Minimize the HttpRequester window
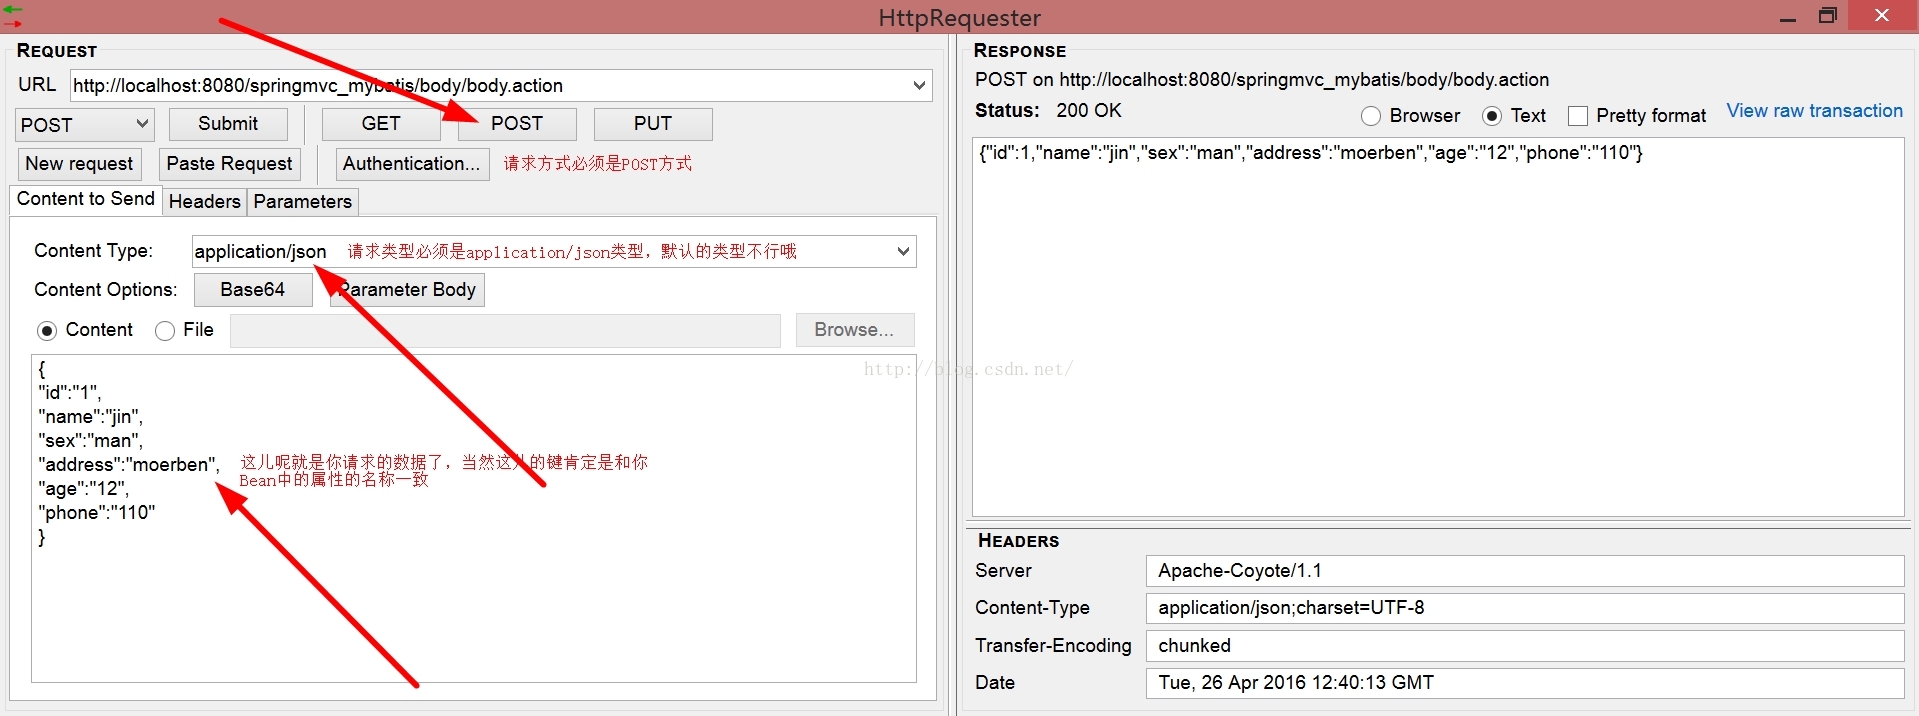This screenshot has height=716, width=1919. (x=1788, y=17)
